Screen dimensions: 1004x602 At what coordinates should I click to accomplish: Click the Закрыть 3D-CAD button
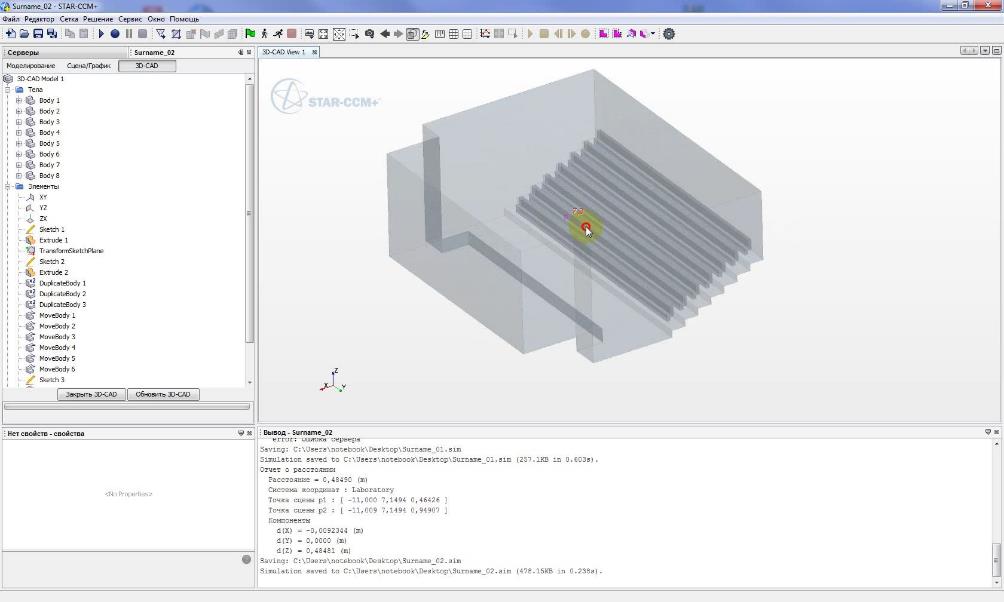(91, 395)
